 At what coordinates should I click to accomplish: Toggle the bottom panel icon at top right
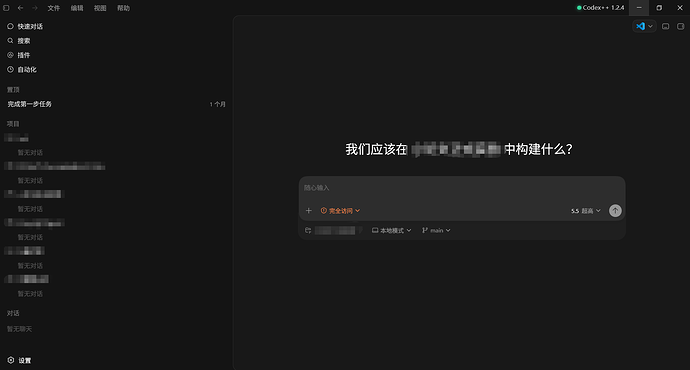click(666, 26)
